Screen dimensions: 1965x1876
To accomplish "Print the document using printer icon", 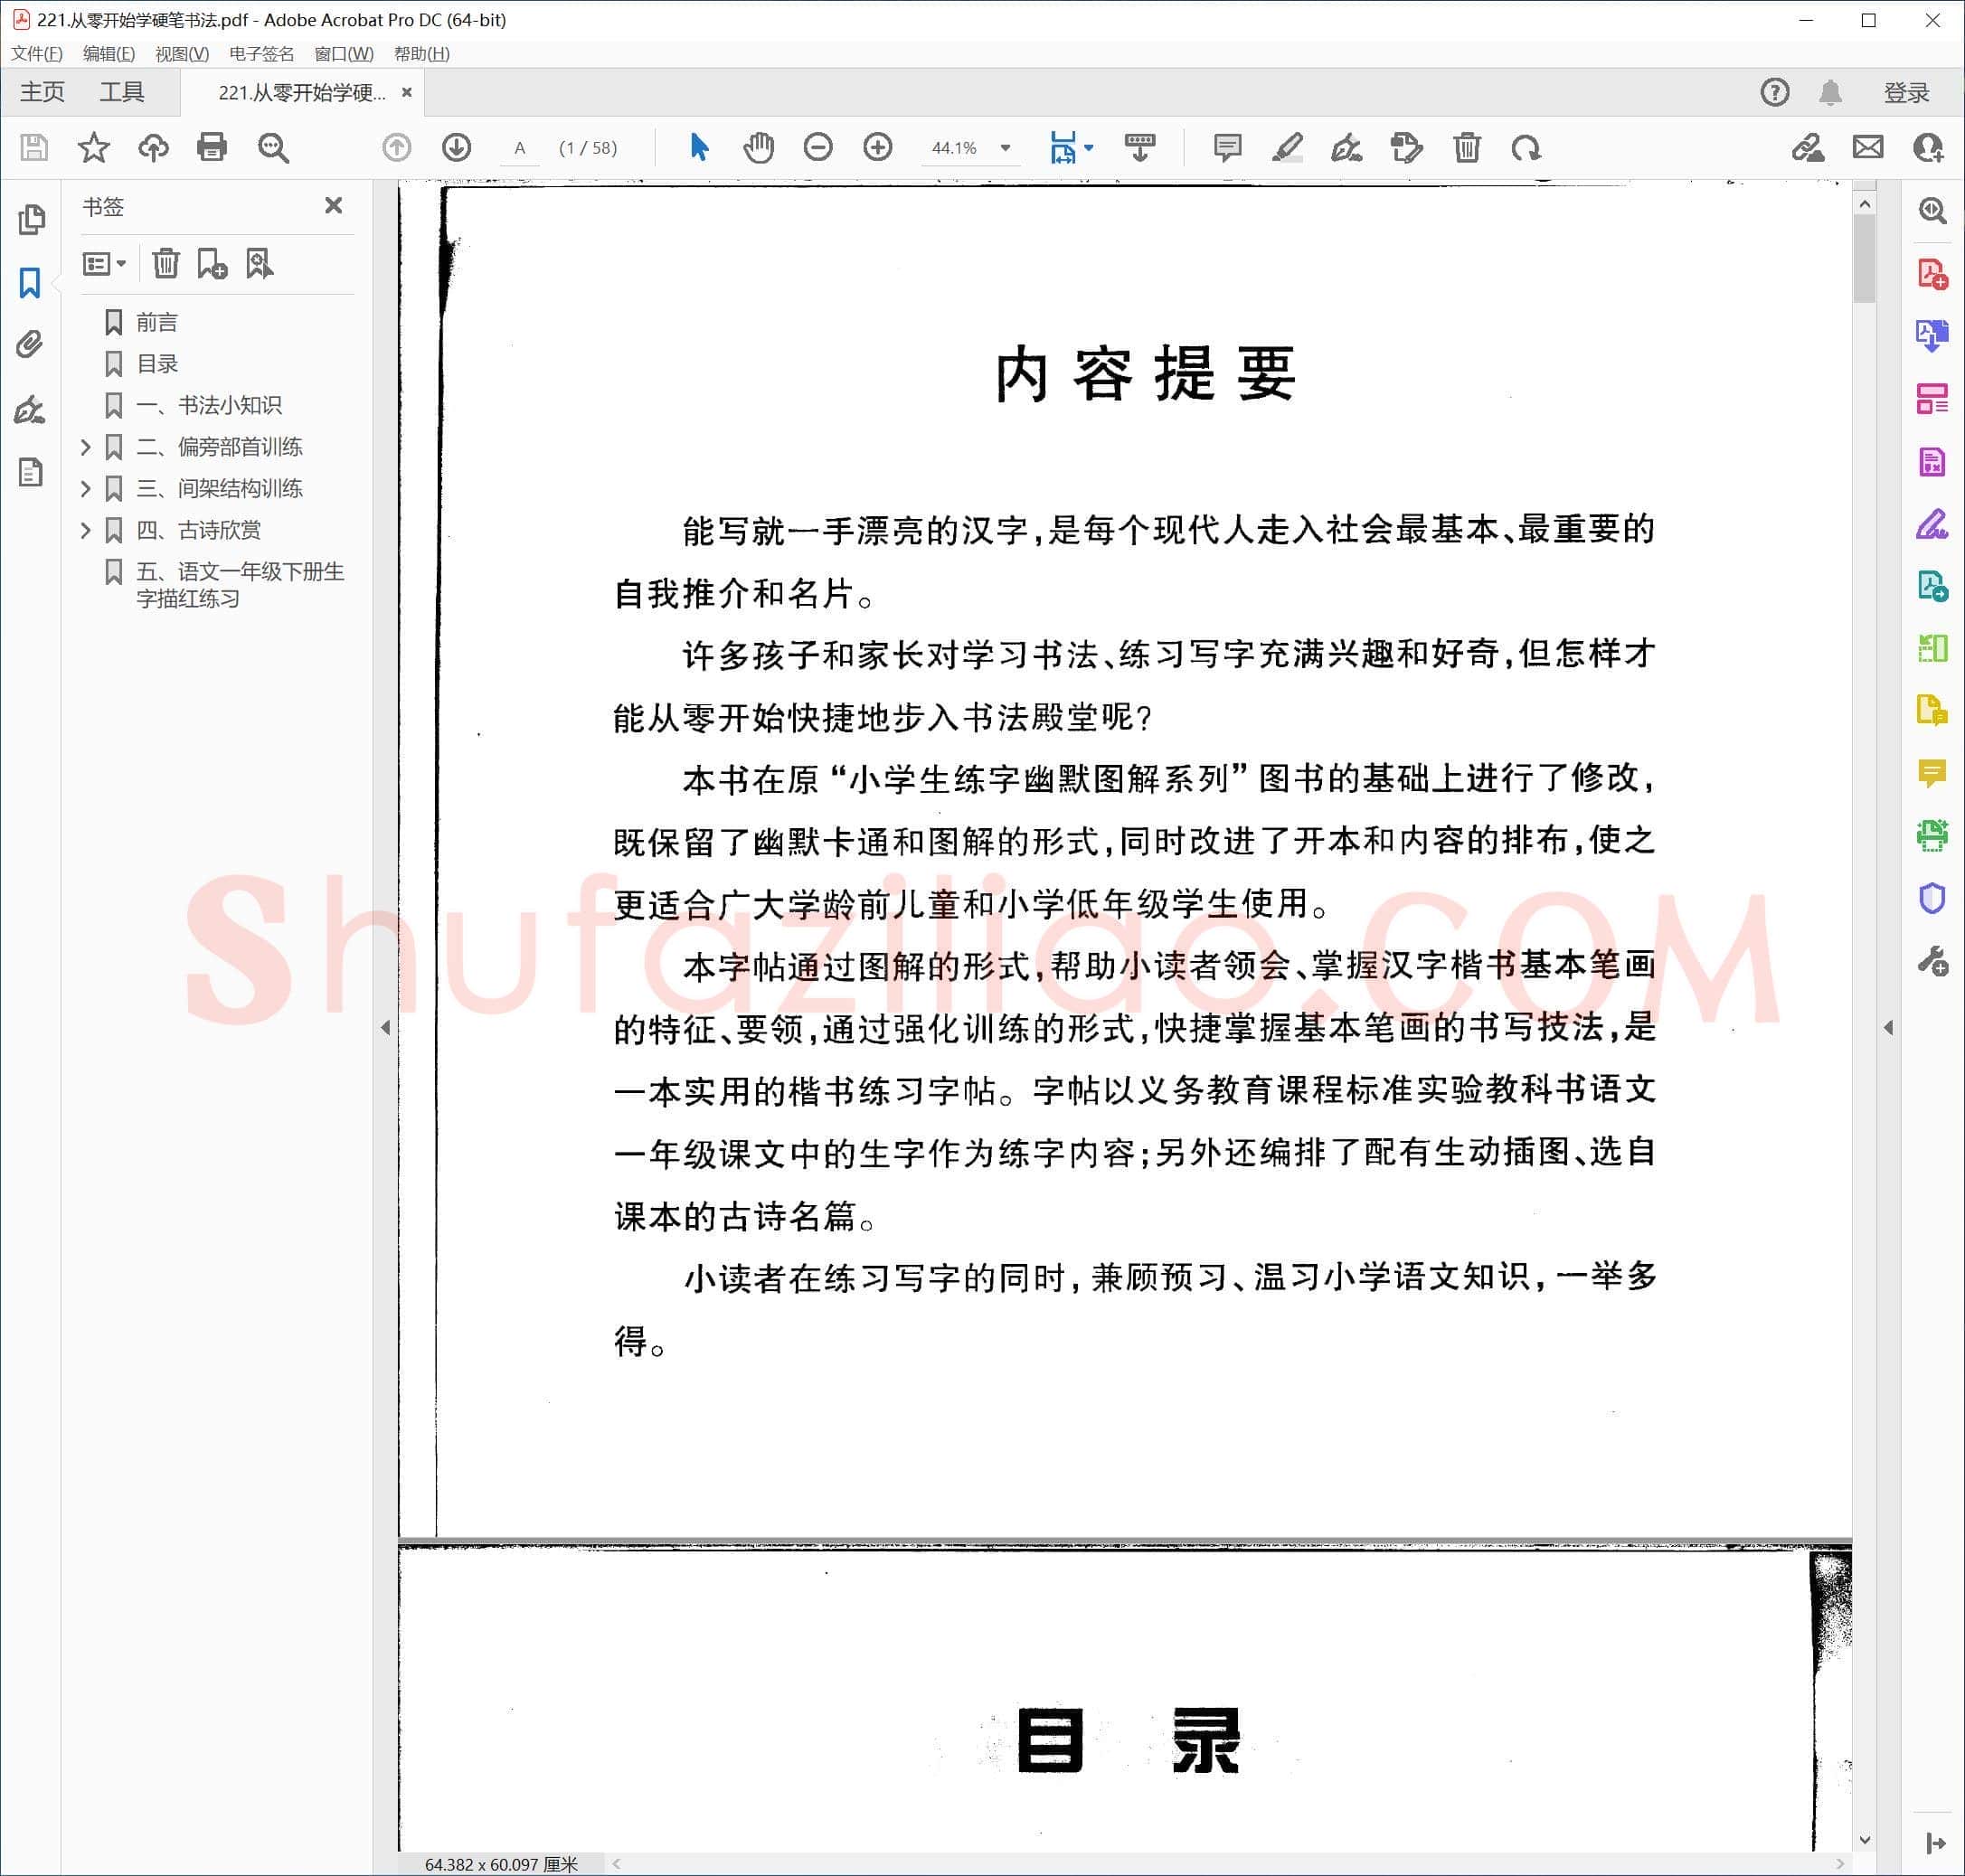I will click(x=212, y=148).
